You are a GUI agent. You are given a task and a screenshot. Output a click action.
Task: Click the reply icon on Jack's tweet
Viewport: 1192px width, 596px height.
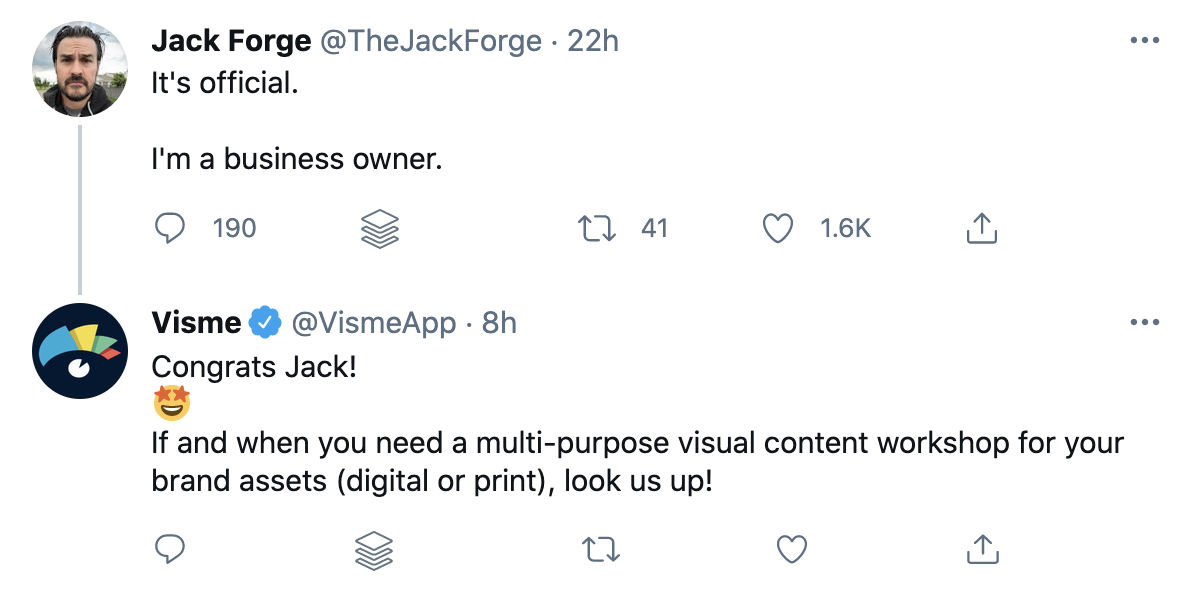click(x=170, y=228)
